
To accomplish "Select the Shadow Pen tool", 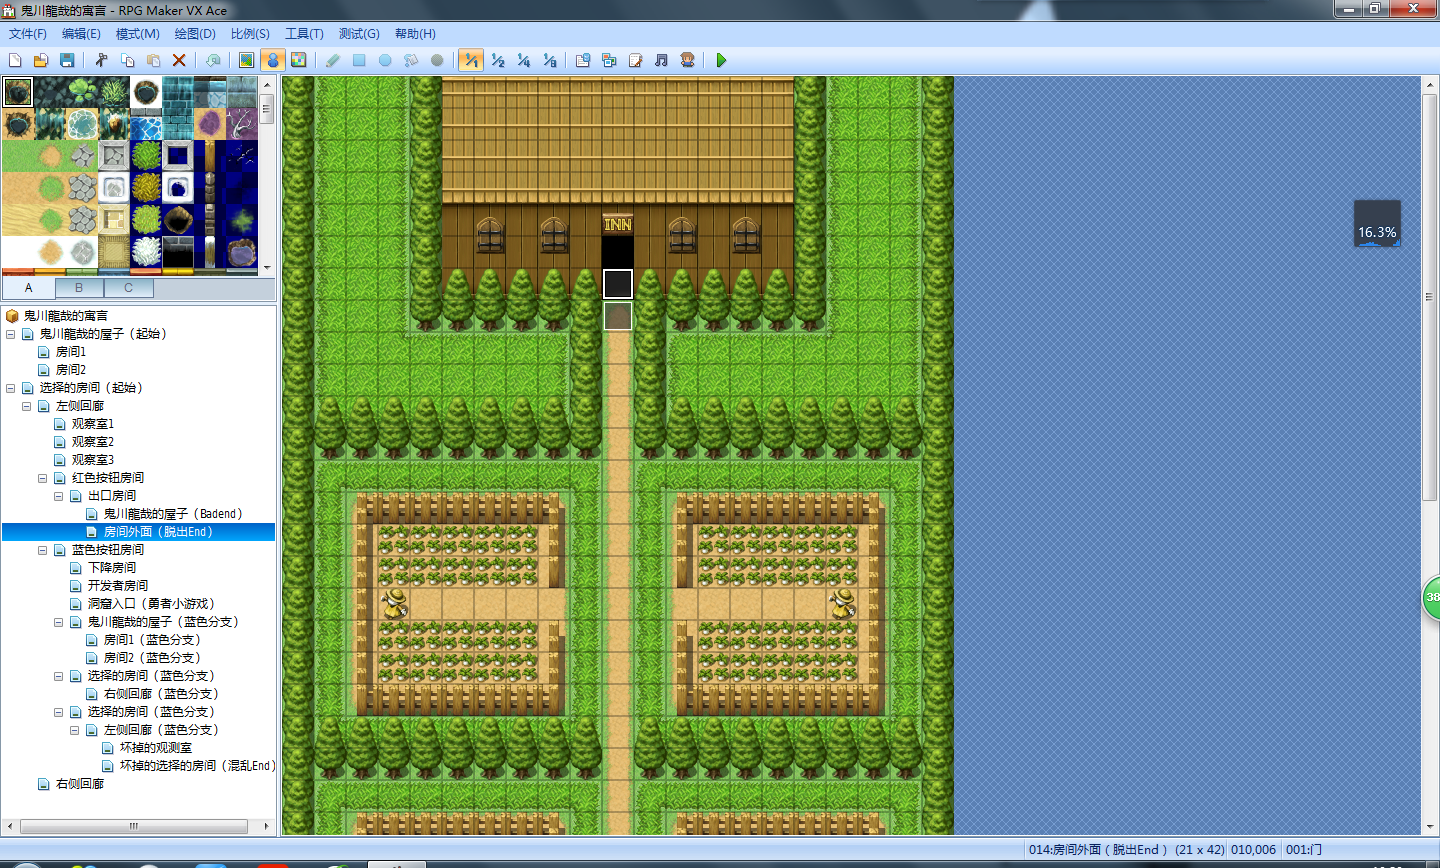I will (x=437, y=60).
